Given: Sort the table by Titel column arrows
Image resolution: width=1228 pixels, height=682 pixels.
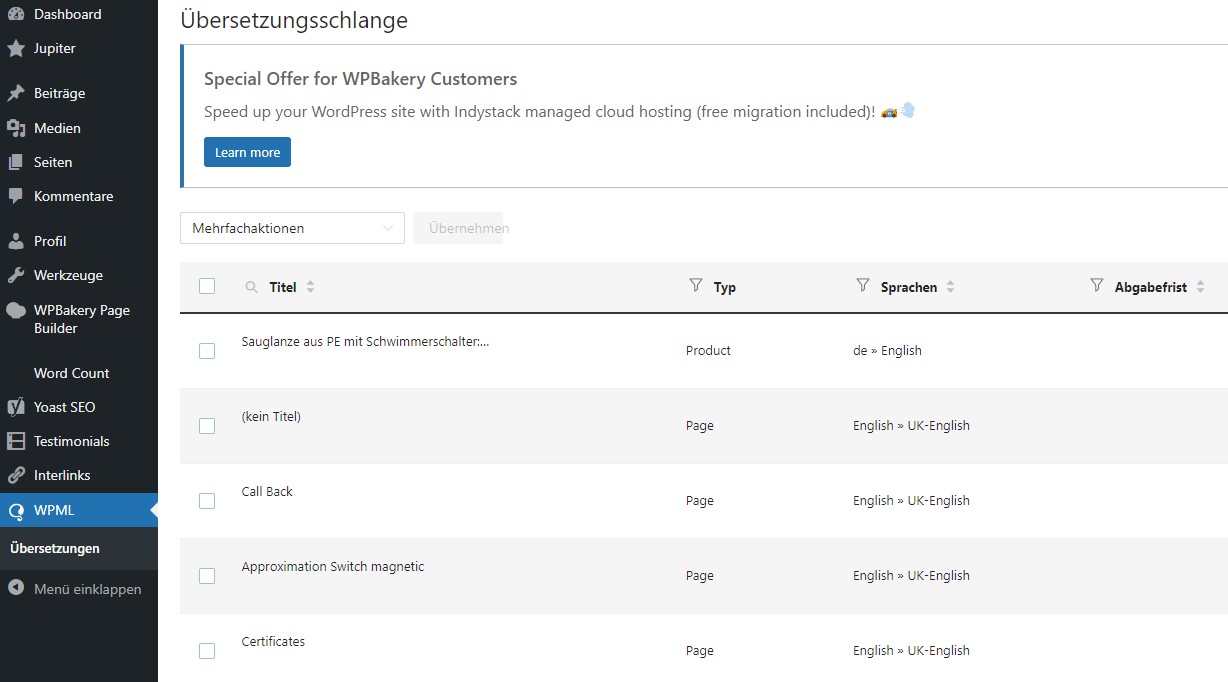Looking at the screenshot, I should (x=310, y=287).
